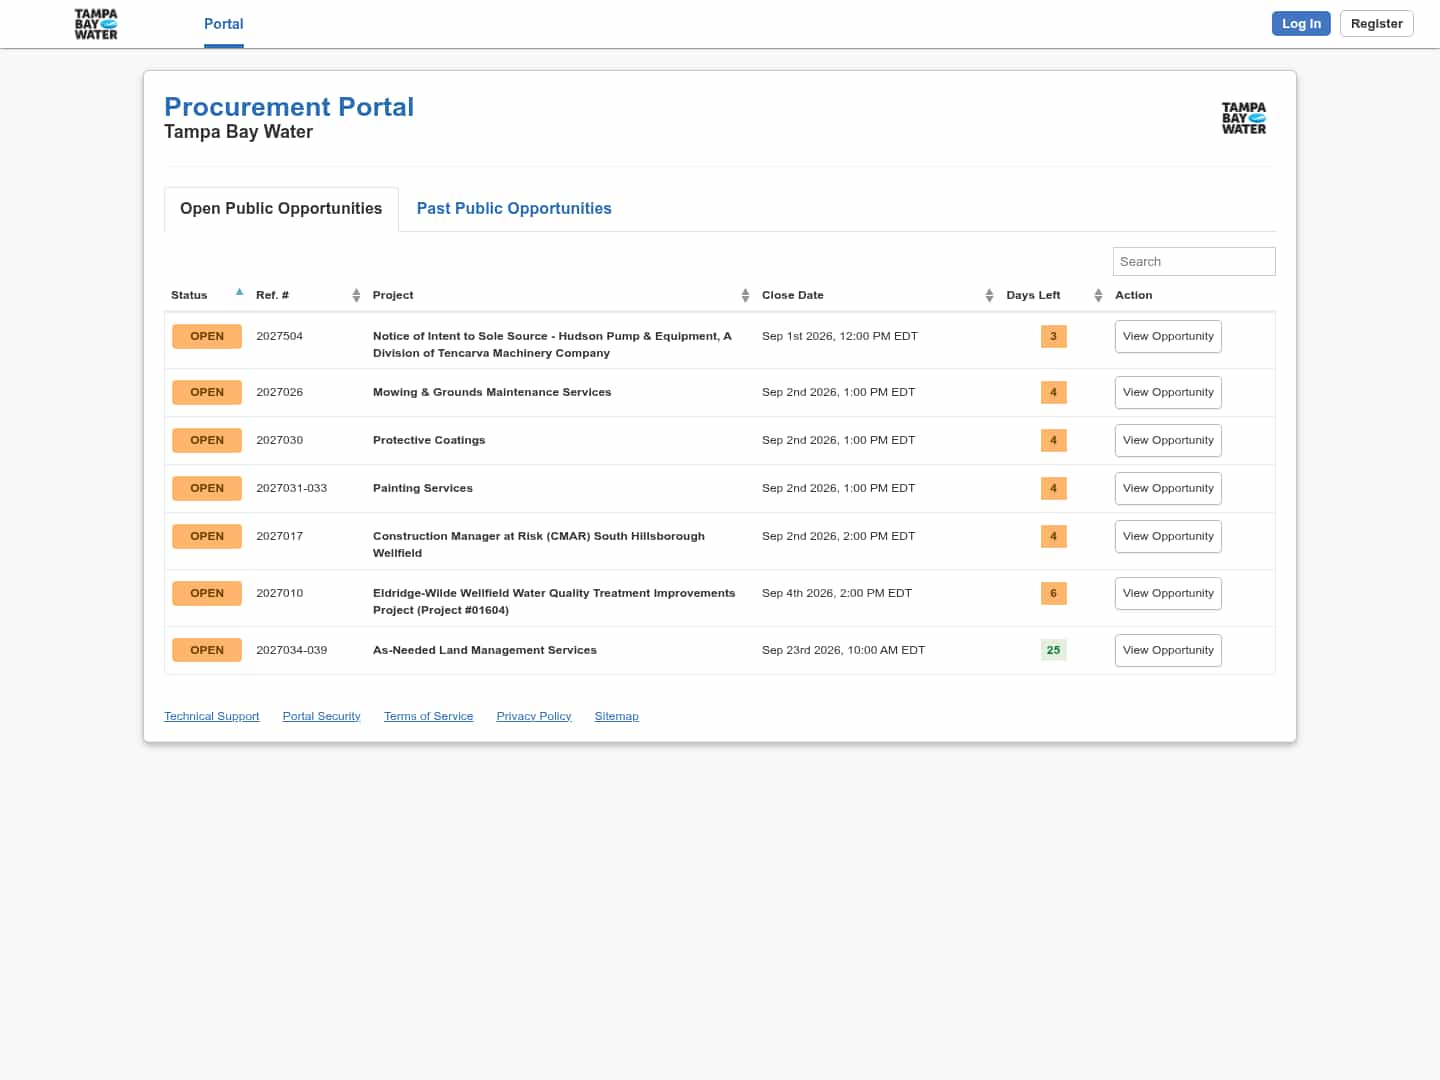Open the Portal Security link

(321, 716)
